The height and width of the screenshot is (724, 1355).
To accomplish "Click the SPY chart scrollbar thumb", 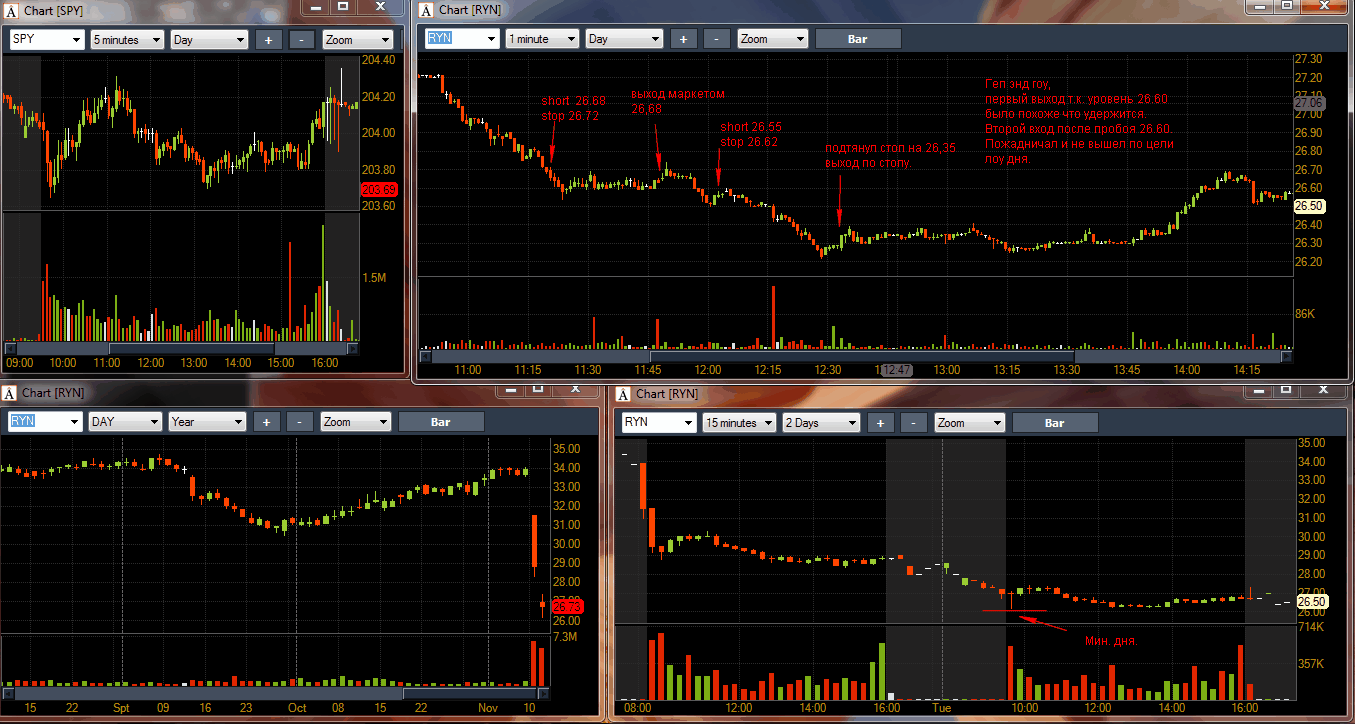I will (x=191, y=349).
